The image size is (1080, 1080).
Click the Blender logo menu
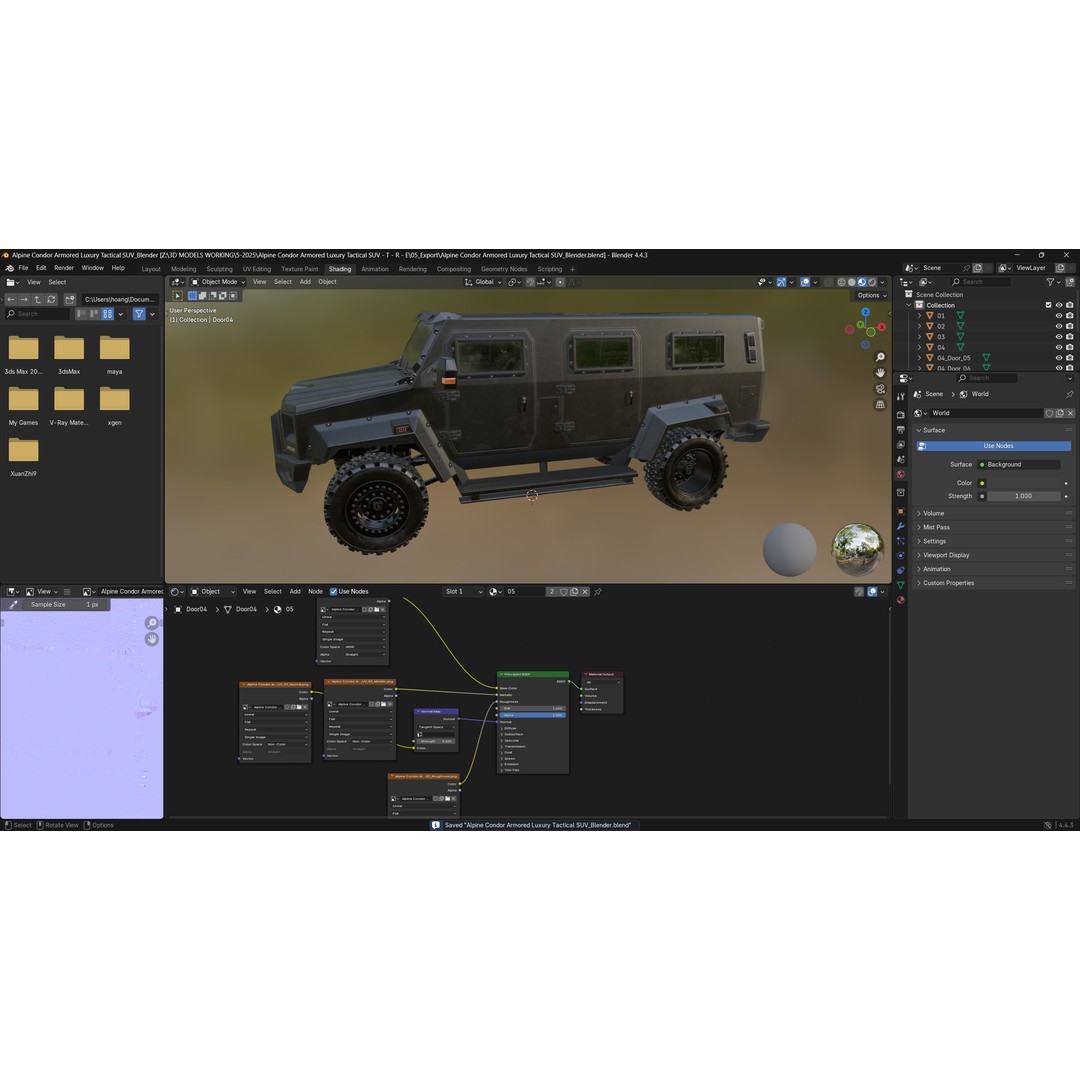pyautogui.click(x=9, y=269)
